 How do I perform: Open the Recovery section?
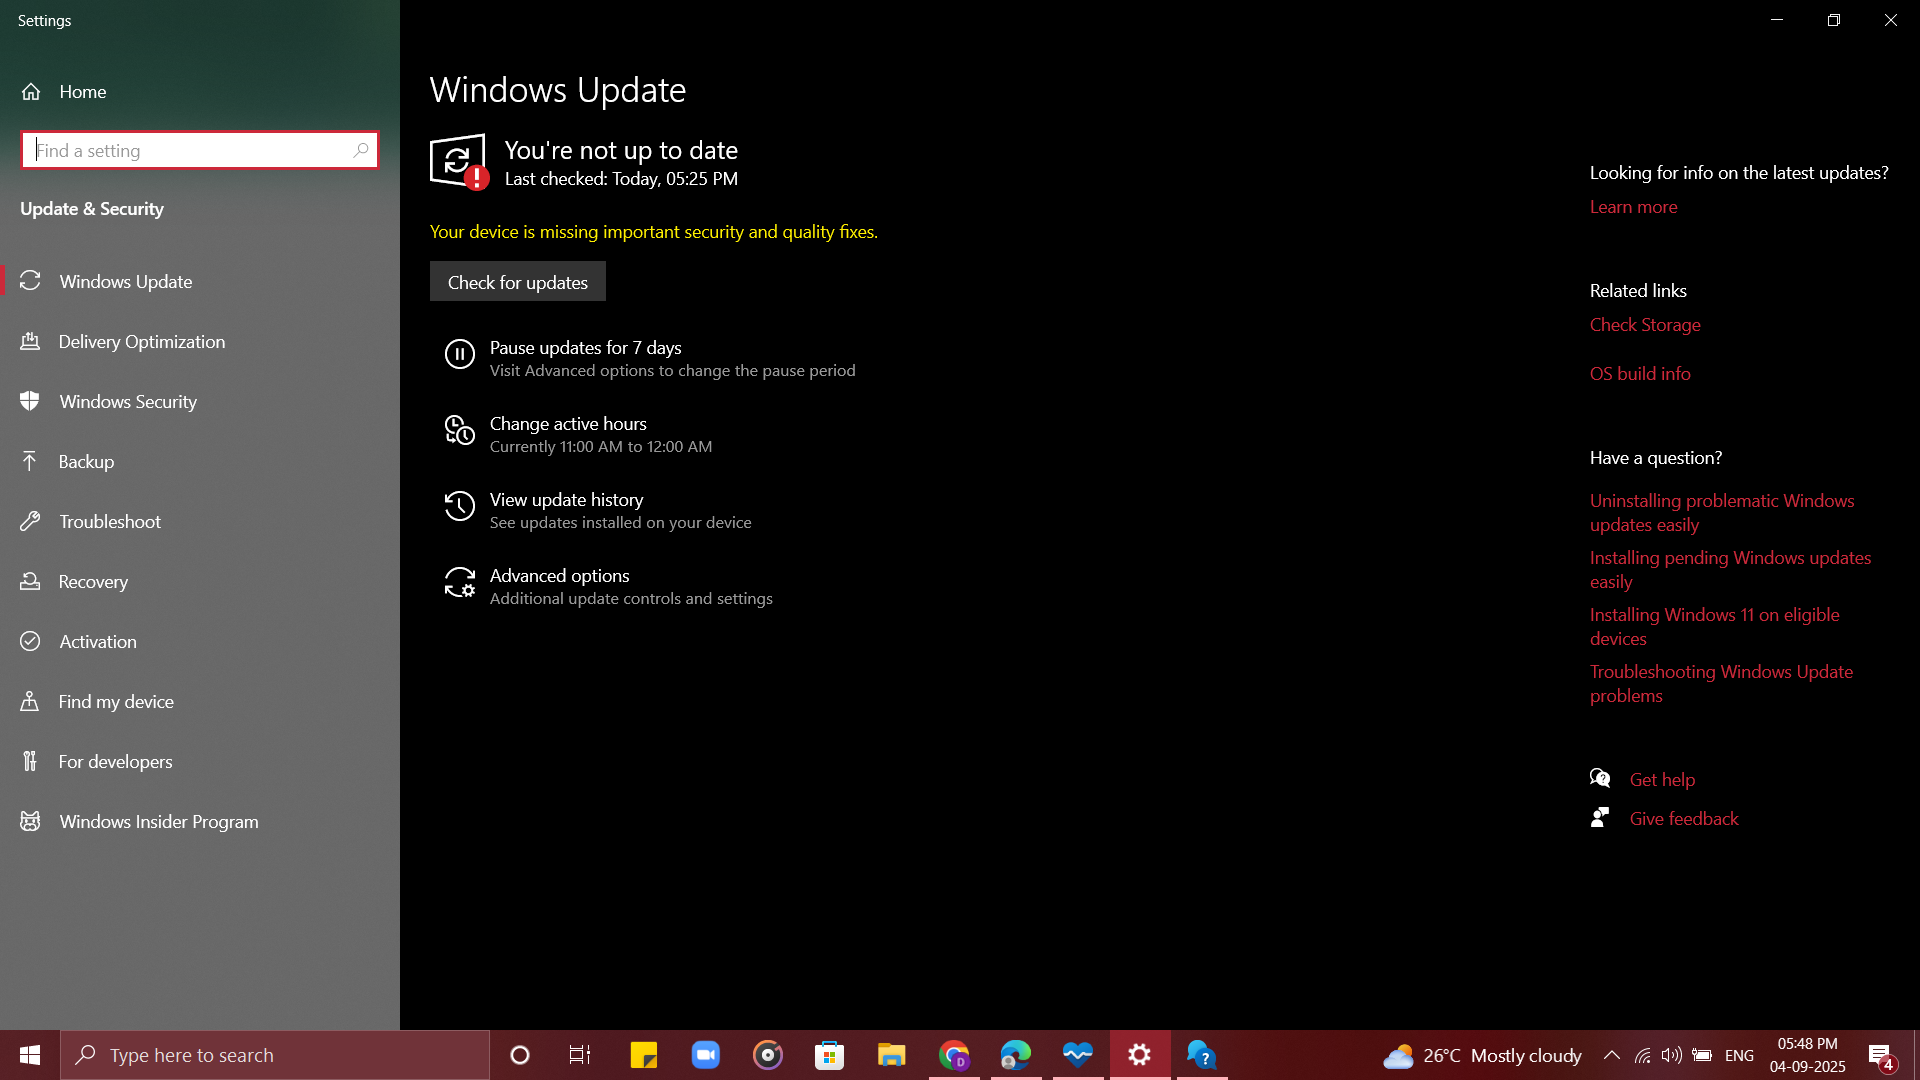tap(93, 581)
